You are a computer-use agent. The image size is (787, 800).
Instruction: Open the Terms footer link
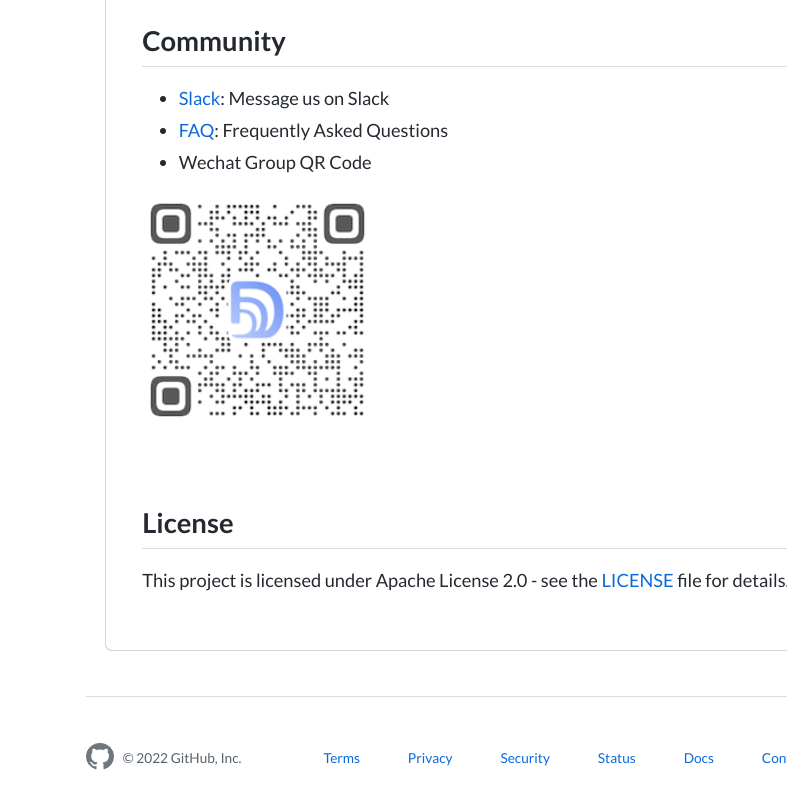tap(341, 758)
